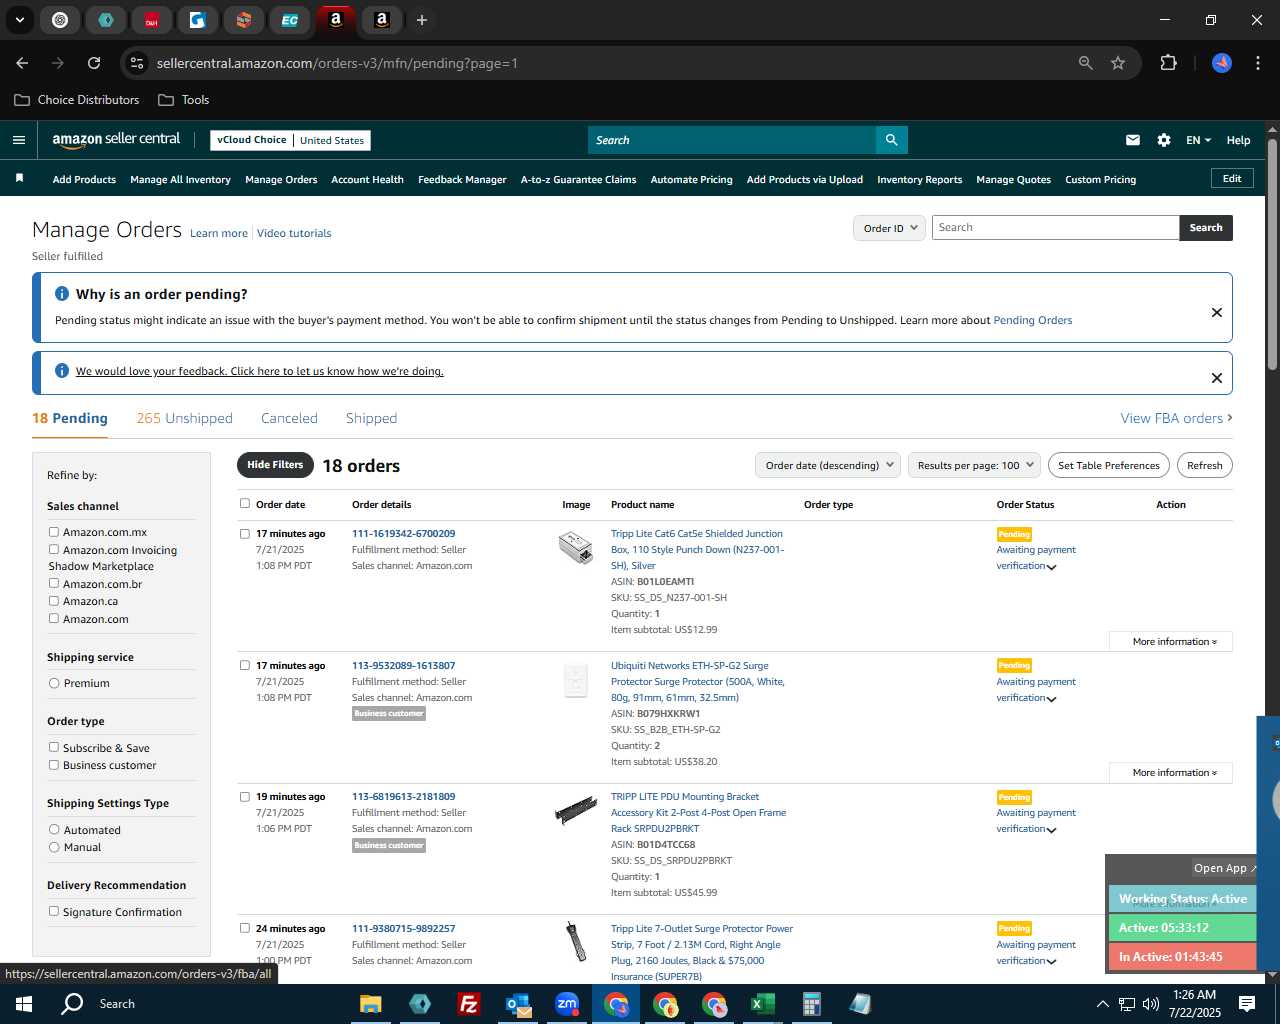The image size is (1280, 1024).
Task: Open browser extensions puzzle icon
Action: pyautogui.click(x=1168, y=63)
